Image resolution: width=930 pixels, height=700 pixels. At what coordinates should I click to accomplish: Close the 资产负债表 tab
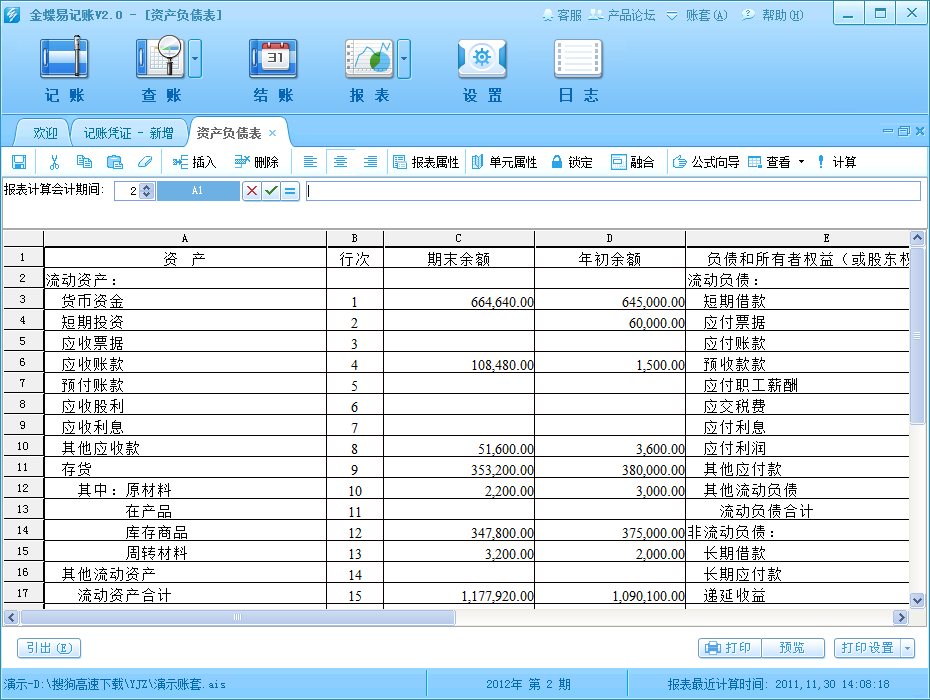272,133
